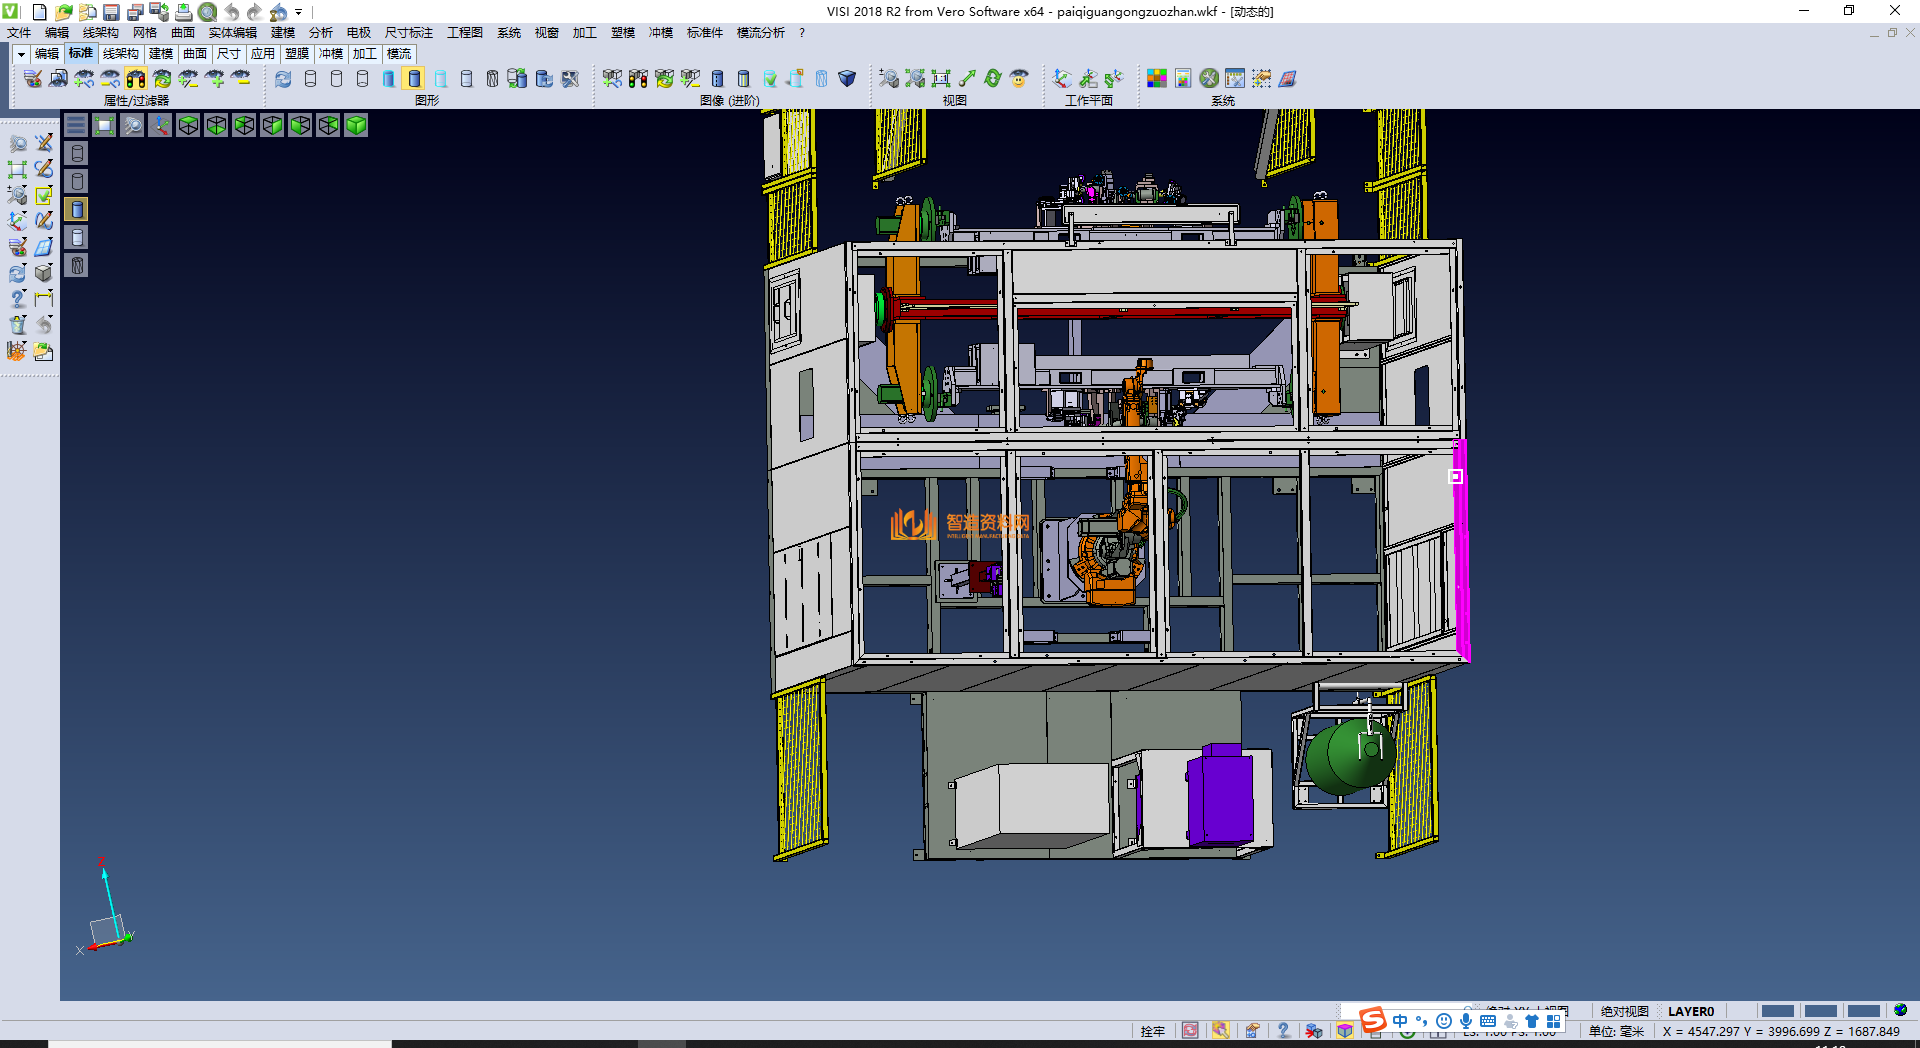Toggle the highlighted shaded cylinder display mode
The image size is (1920, 1048).
click(414, 78)
